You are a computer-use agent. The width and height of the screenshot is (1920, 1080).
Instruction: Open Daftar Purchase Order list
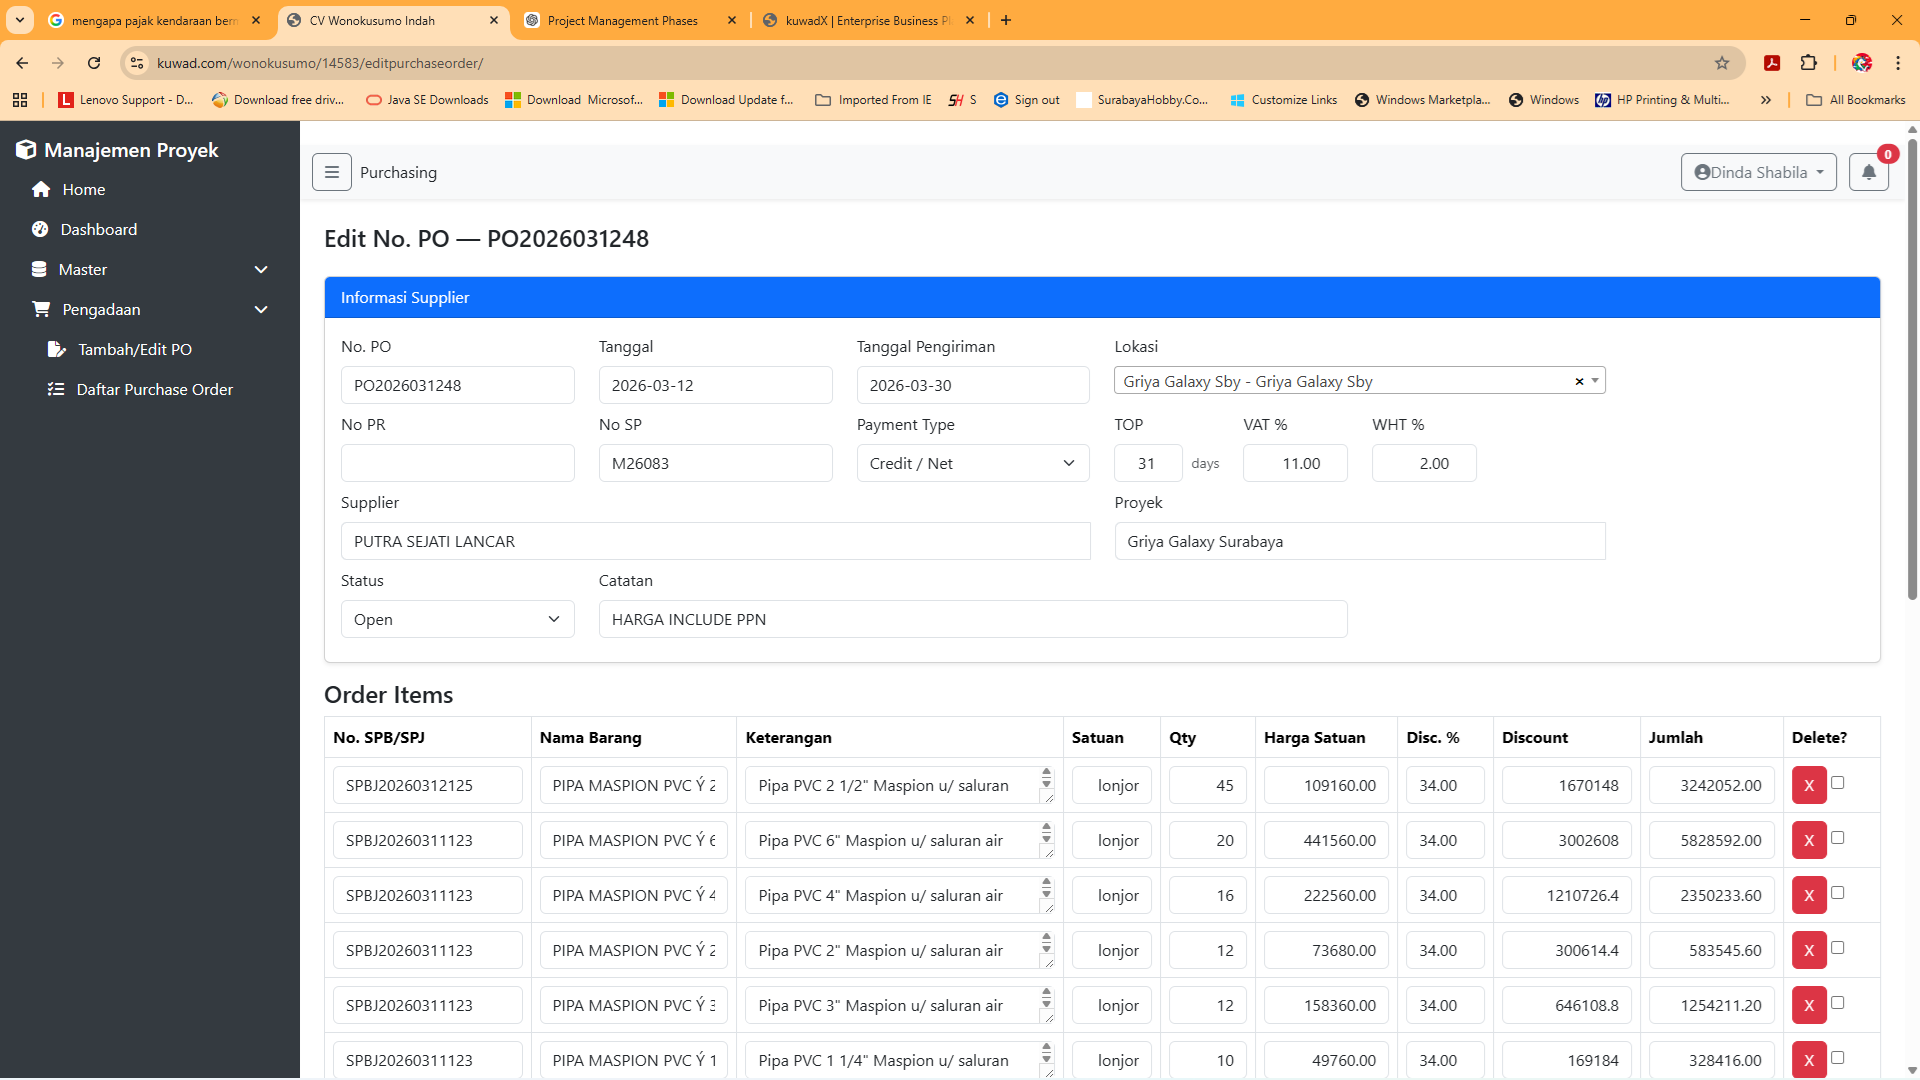point(154,389)
